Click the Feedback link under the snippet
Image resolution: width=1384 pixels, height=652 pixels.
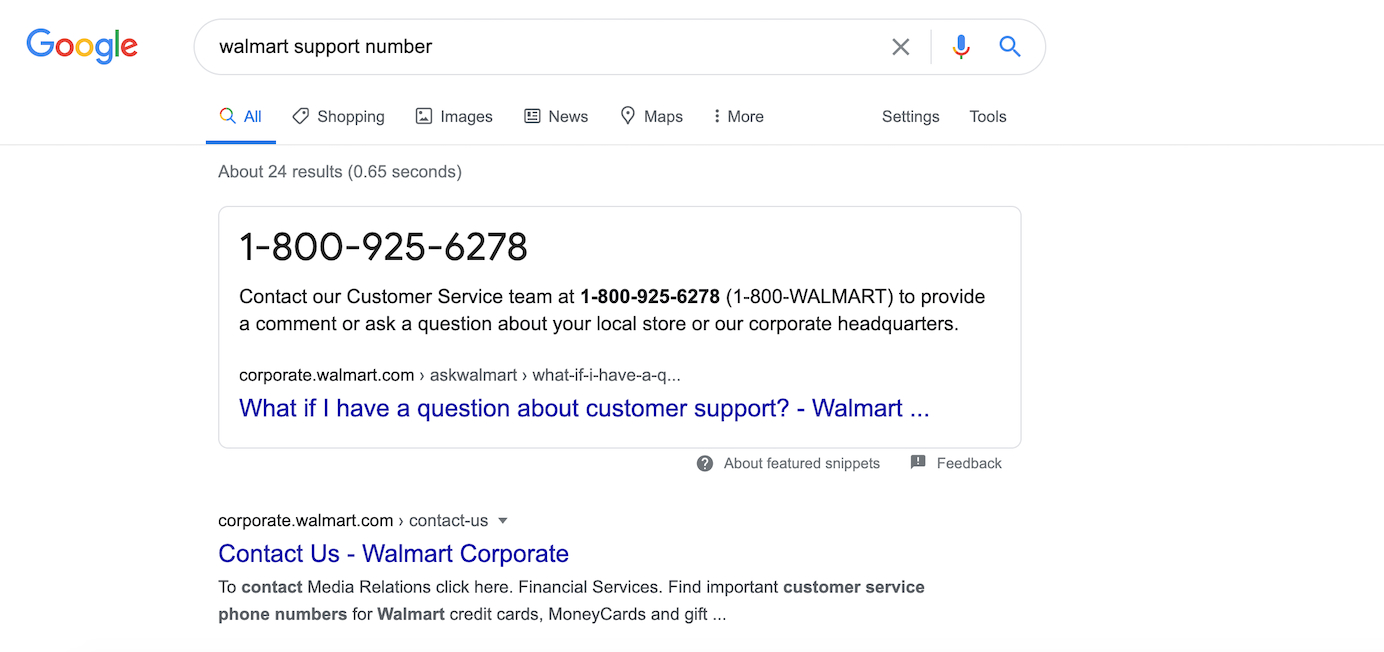point(969,463)
